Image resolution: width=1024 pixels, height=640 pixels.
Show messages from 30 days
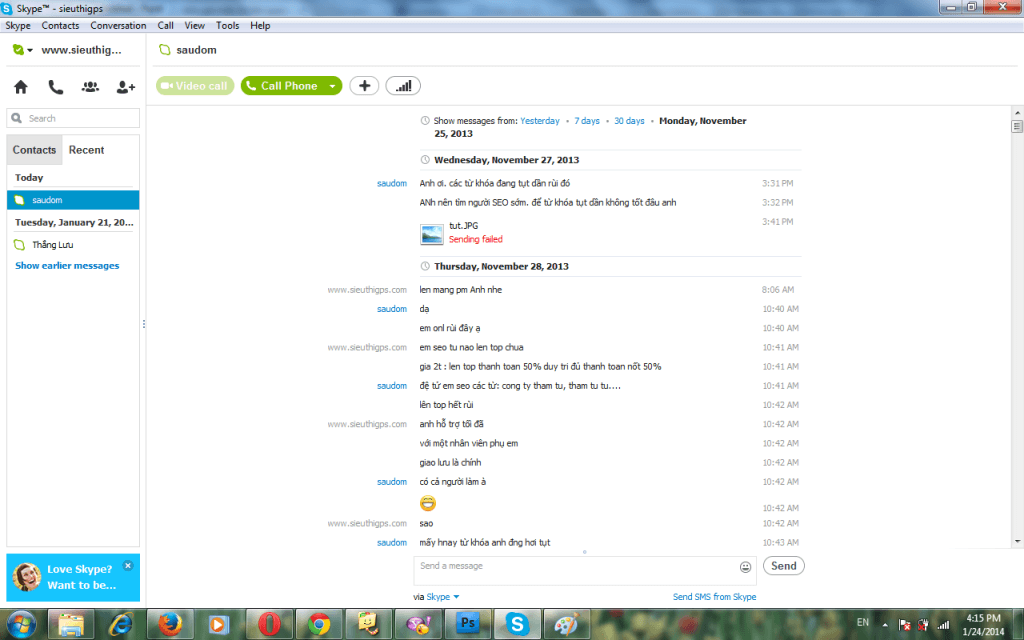[629, 121]
